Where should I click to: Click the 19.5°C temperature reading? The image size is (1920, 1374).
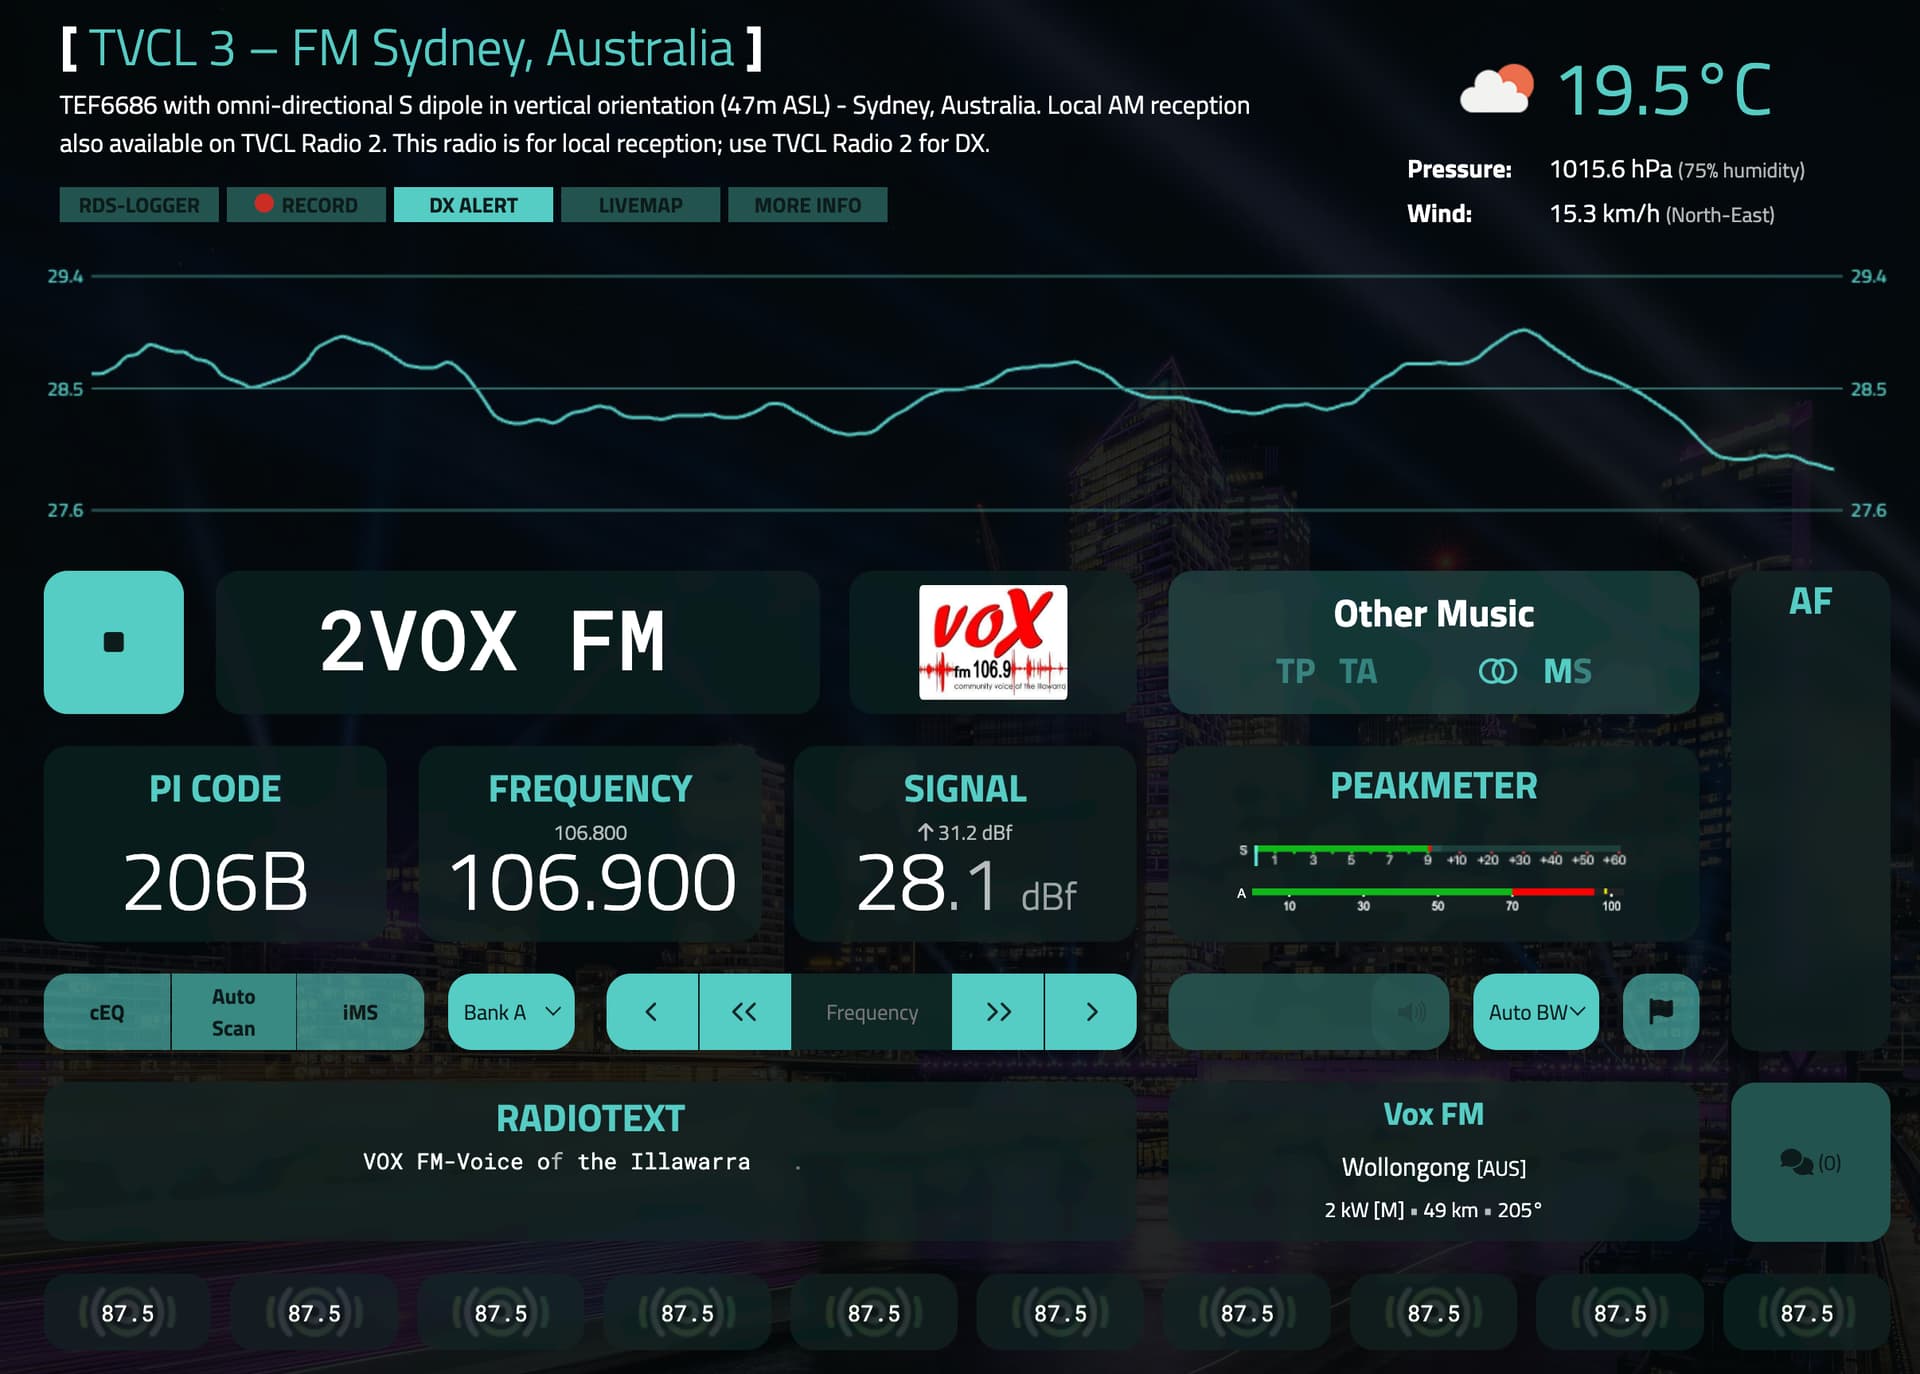pos(1664,90)
